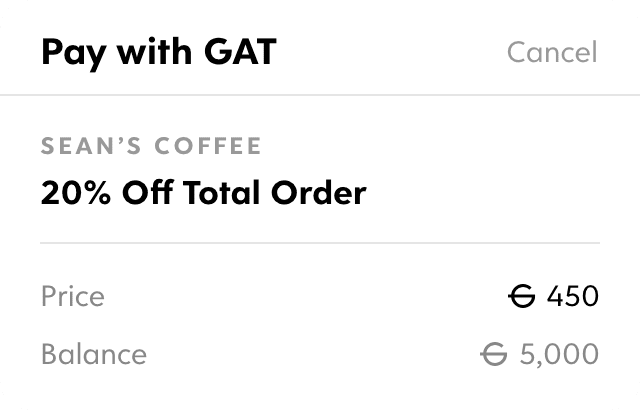Select the 450 price amount
This screenshot has width=640, height=410.
[x=573, y=296]
